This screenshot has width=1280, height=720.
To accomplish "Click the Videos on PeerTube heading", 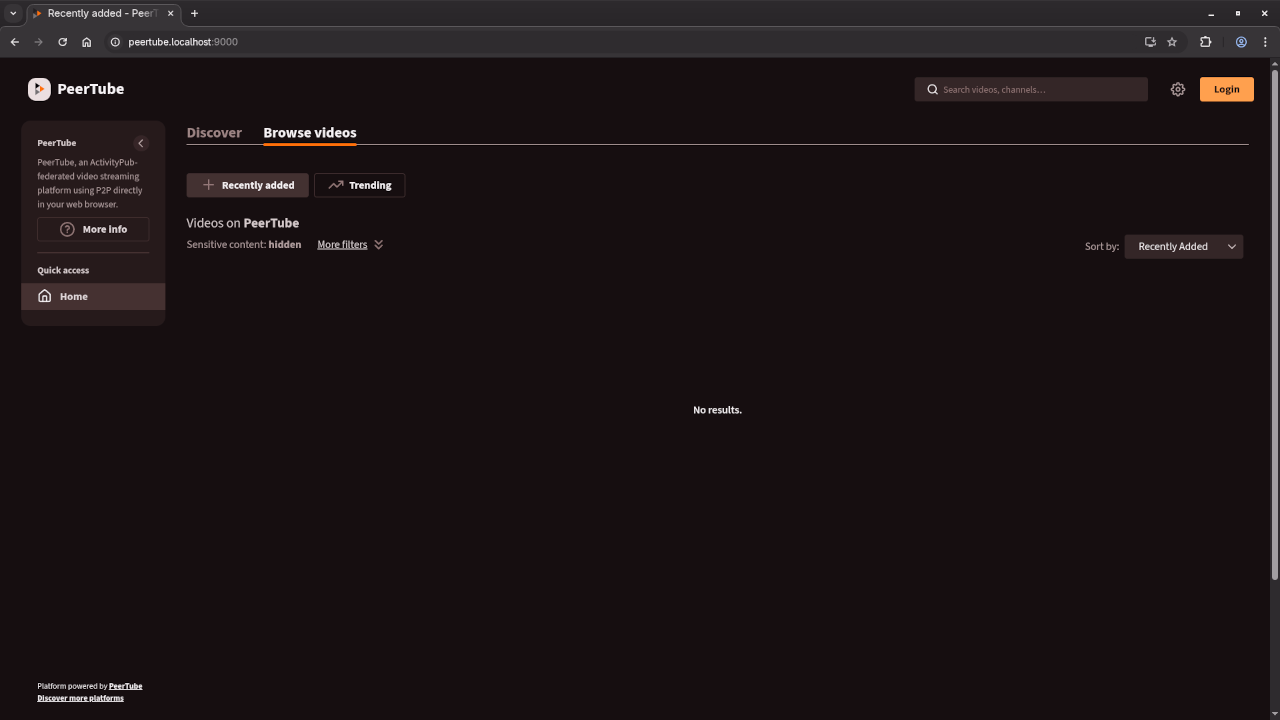I will point(243,223).
